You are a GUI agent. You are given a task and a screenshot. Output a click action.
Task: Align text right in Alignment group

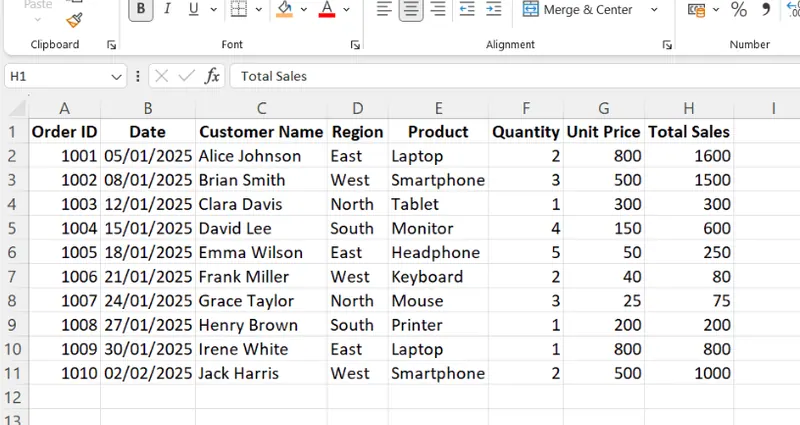[x=436, y=10]
